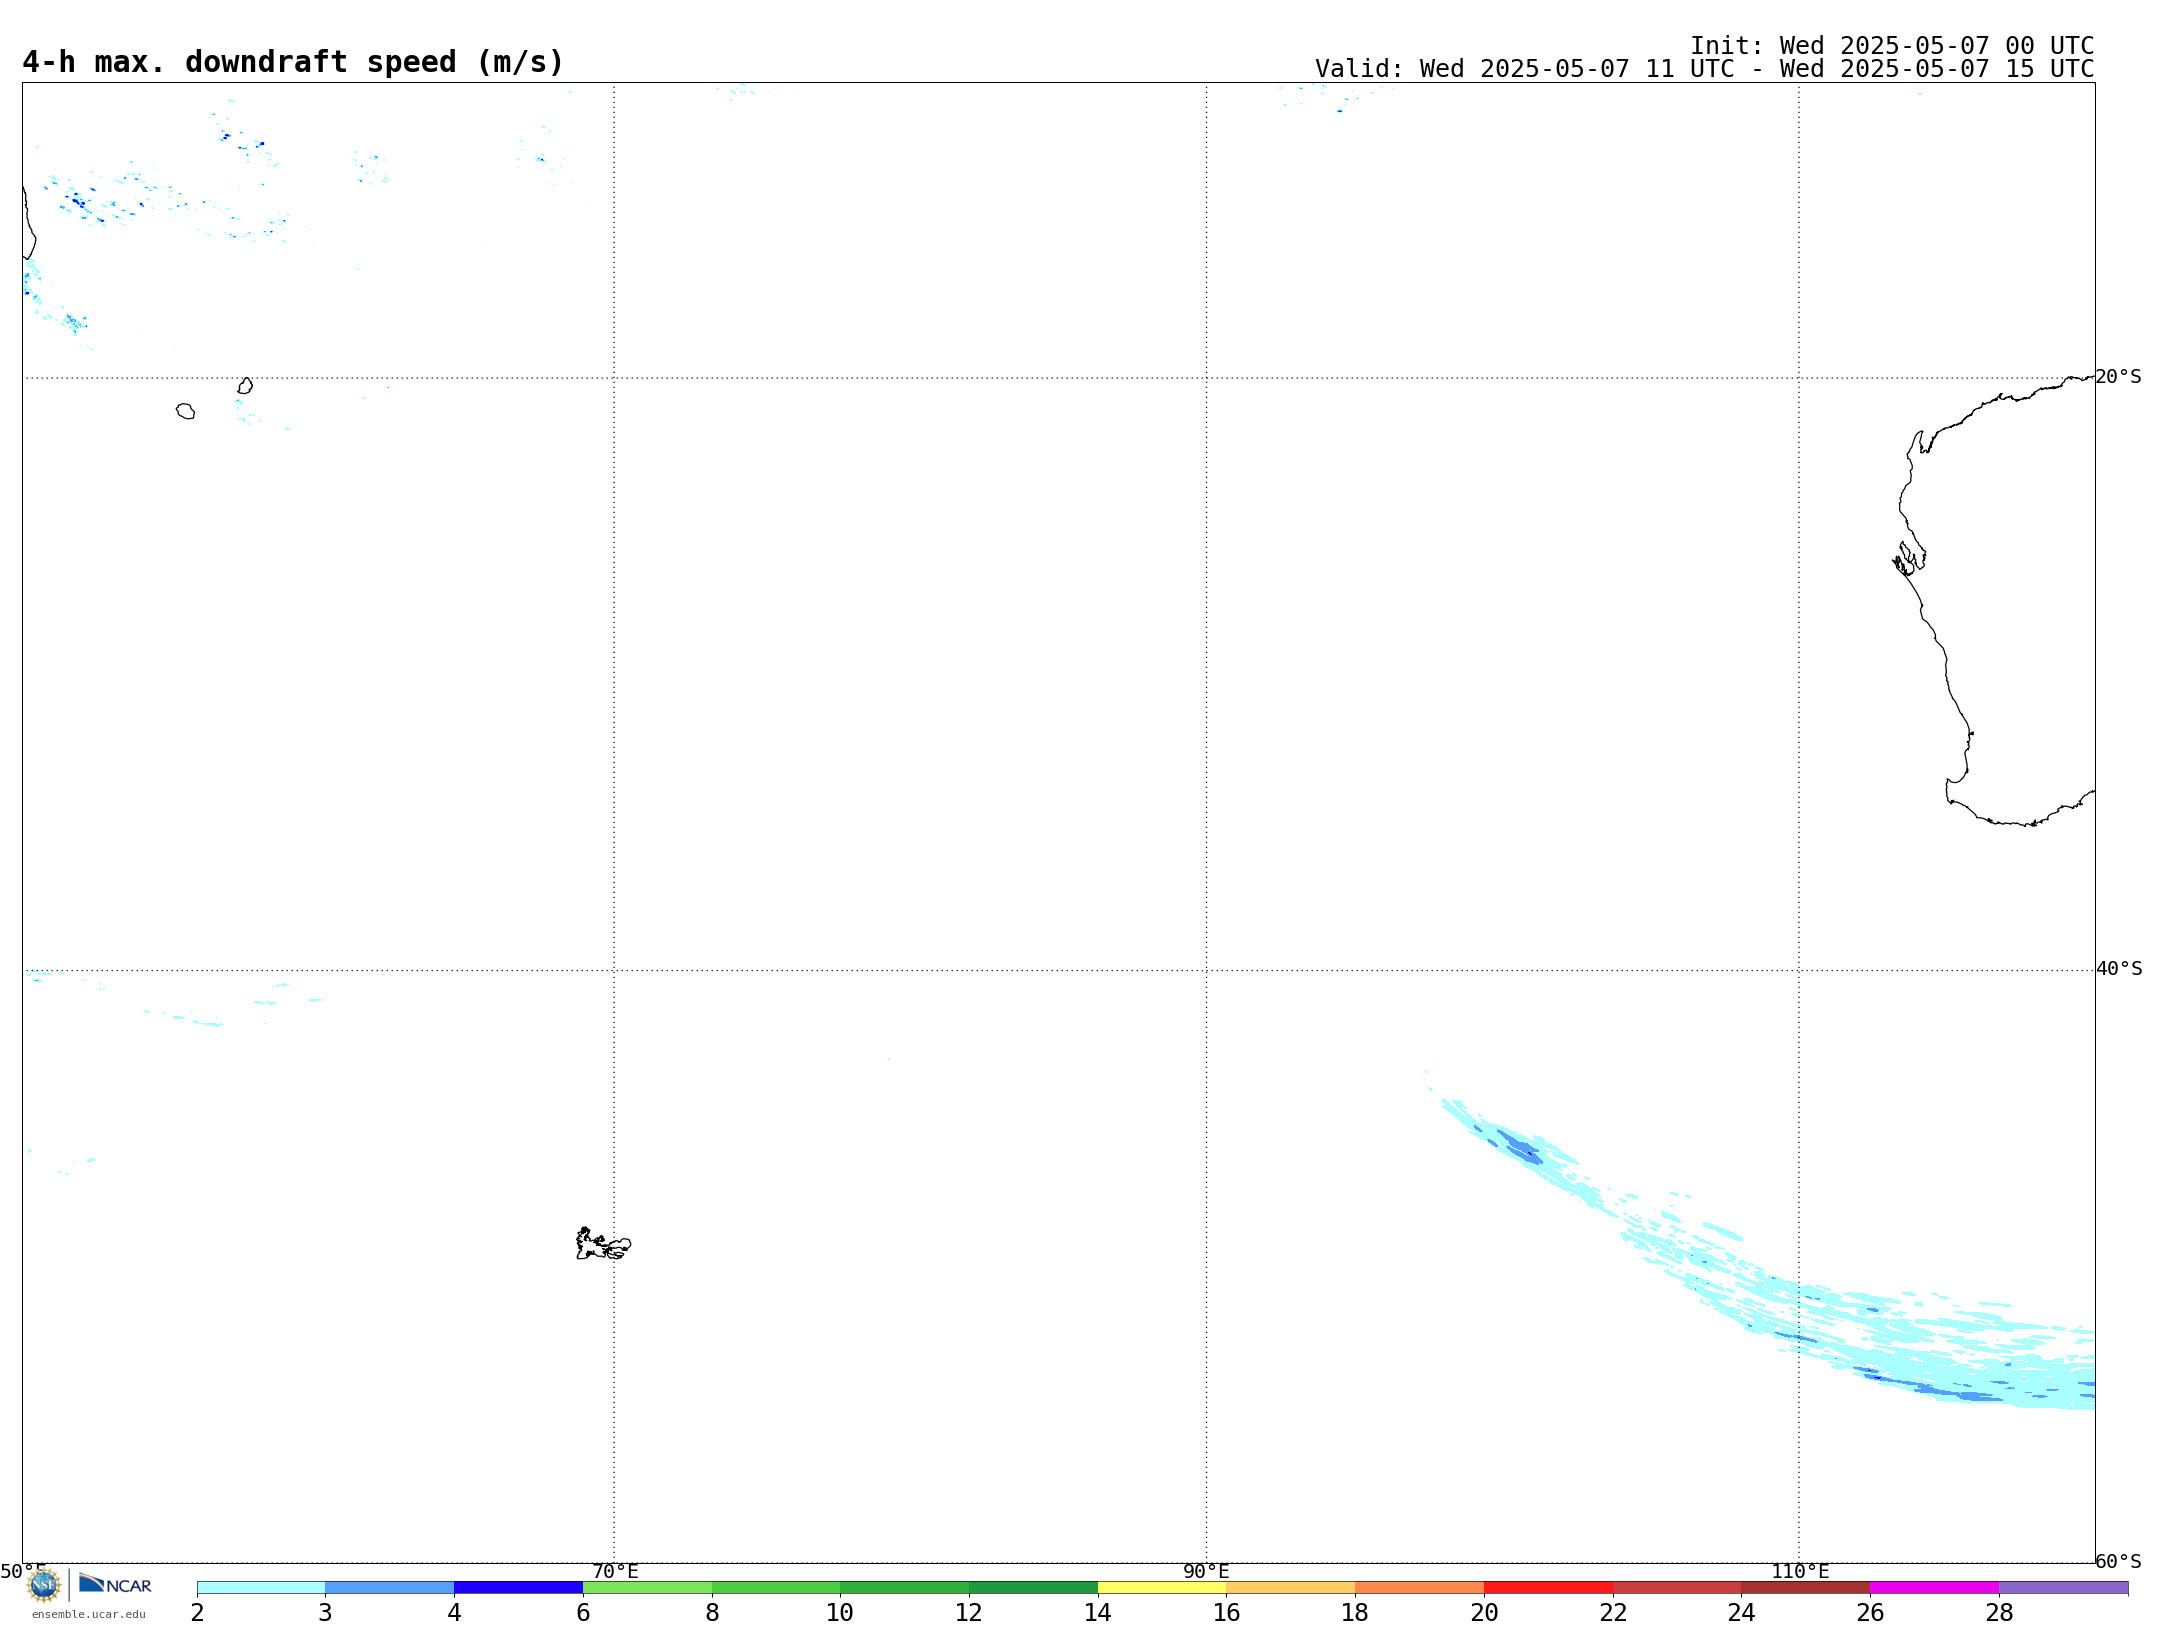This screenshot has width=2160, height=1626.
Task: Click the dark green 12-14 colorbar segment
Action: point(1034,1588)
